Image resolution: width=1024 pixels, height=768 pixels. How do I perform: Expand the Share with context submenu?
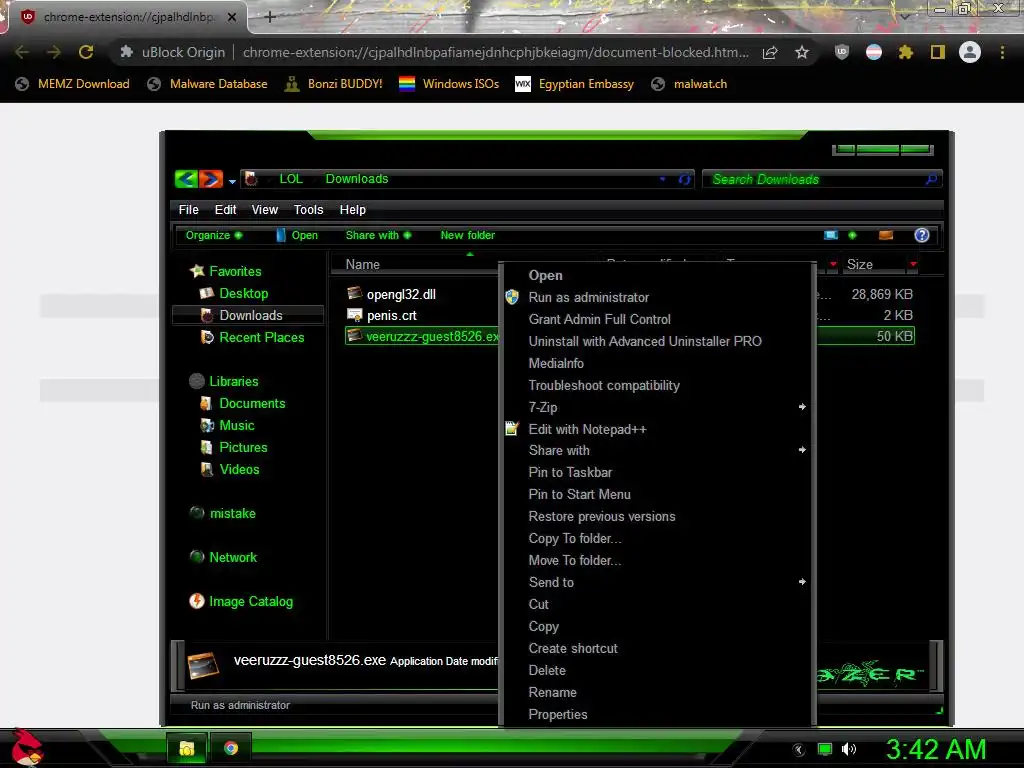point(657,451)
